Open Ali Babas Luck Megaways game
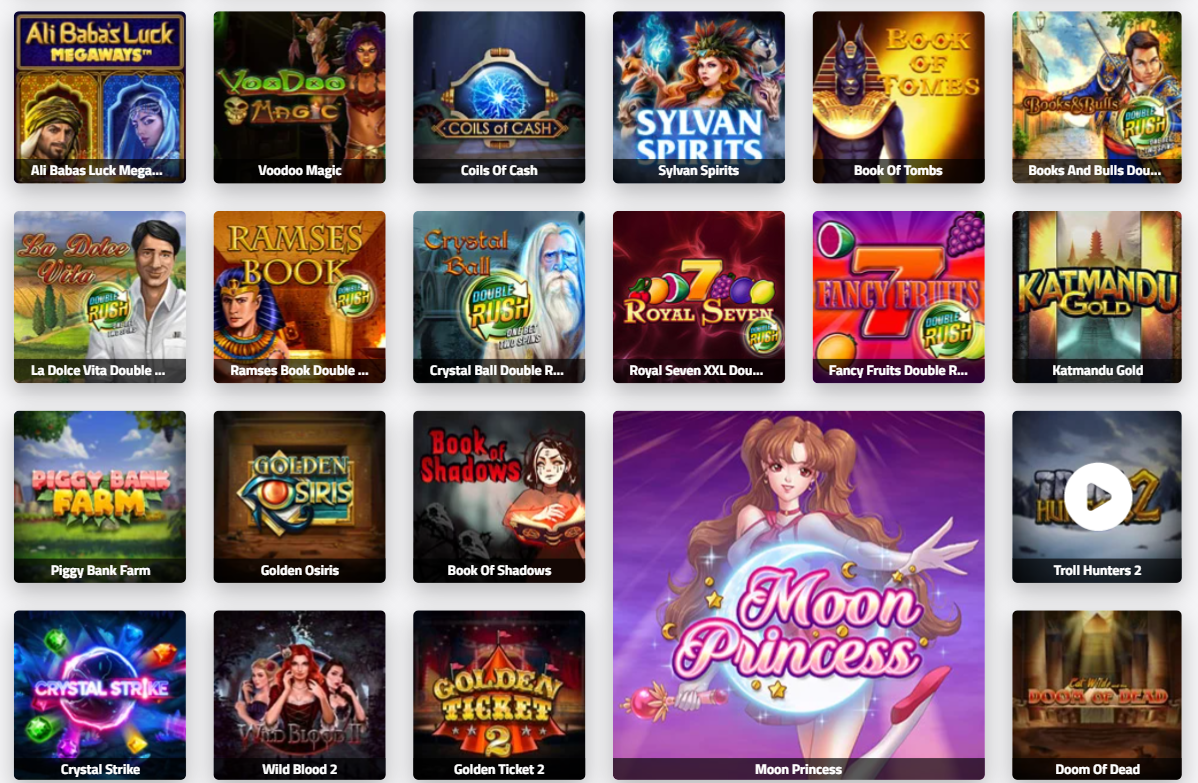 click(100, 97)
